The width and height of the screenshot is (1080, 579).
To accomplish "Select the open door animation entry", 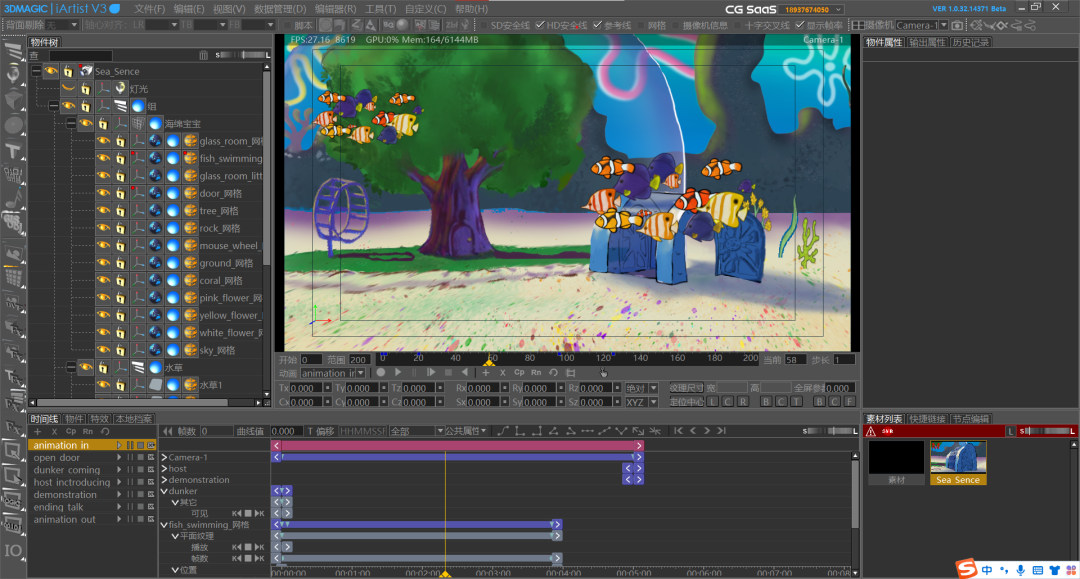I will point(56,458).
